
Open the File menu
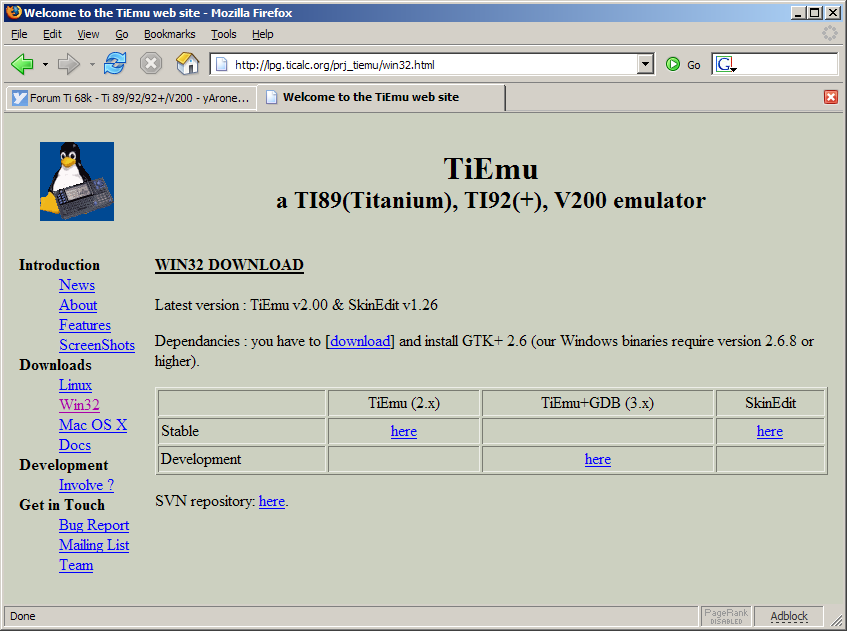click(x=19, y=34)
